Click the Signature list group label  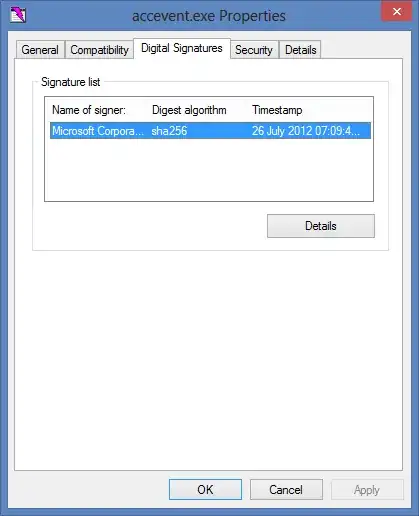pyautogui.click(x=70, y=82)
